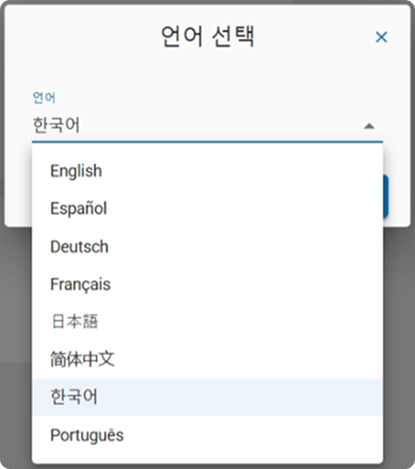415x469 pixels.
Task: Collapse the language list with the caret arrow
Action: 369,126
